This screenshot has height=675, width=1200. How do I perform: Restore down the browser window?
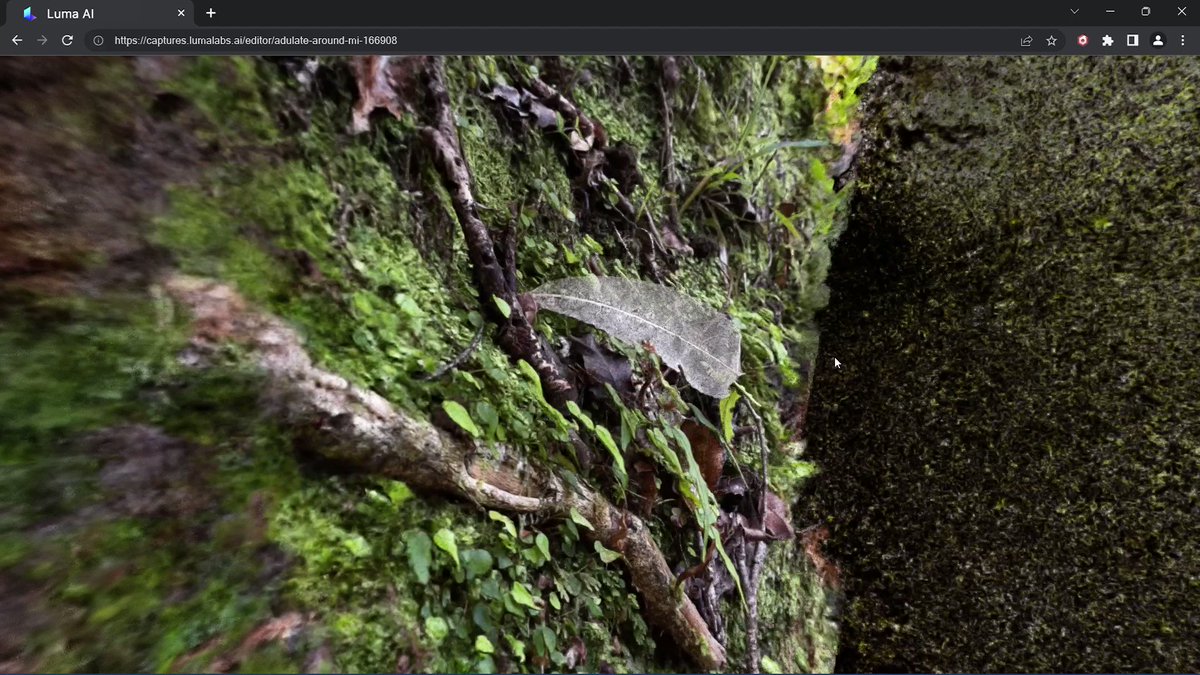[1146, 11]
